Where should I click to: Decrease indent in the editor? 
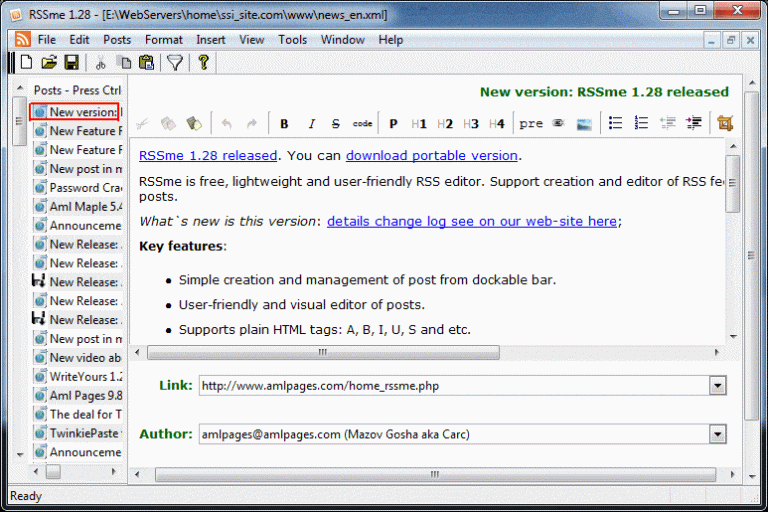[668, 123]
